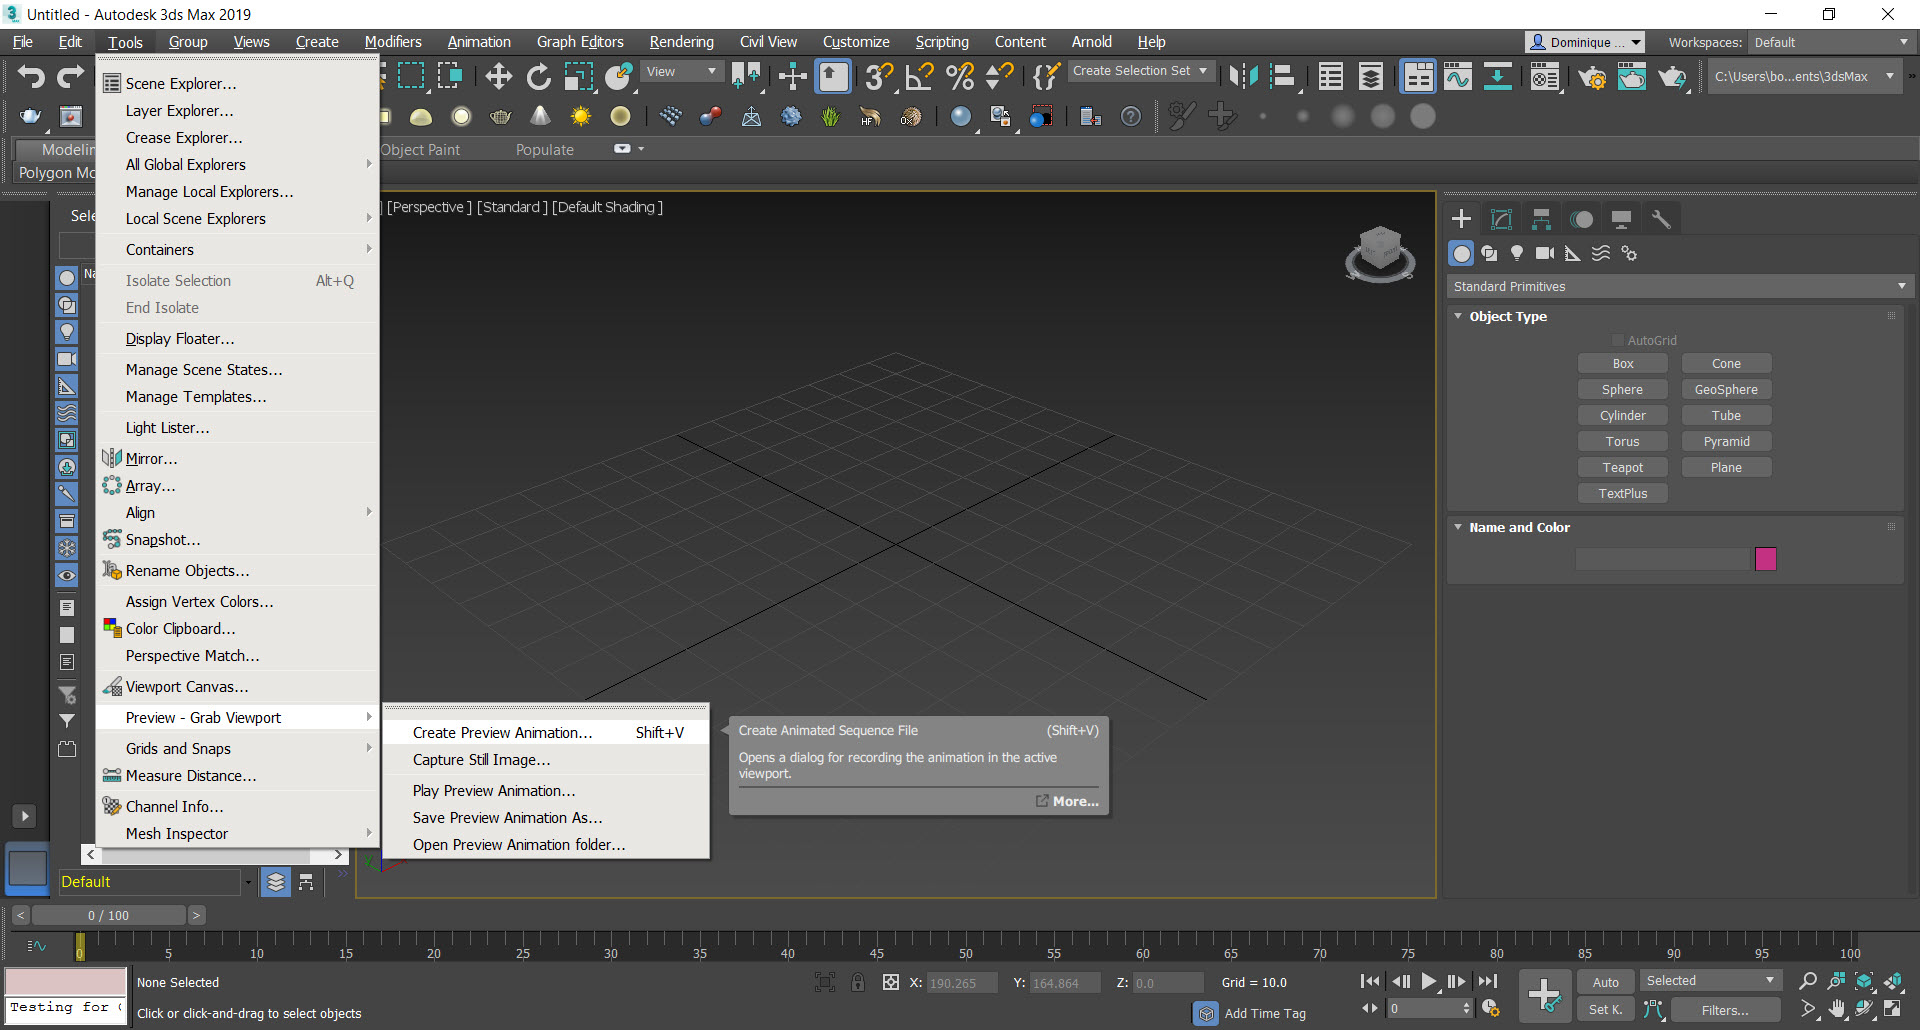
Task: Open the View reference coordinate dropdown
Action: 680,72
